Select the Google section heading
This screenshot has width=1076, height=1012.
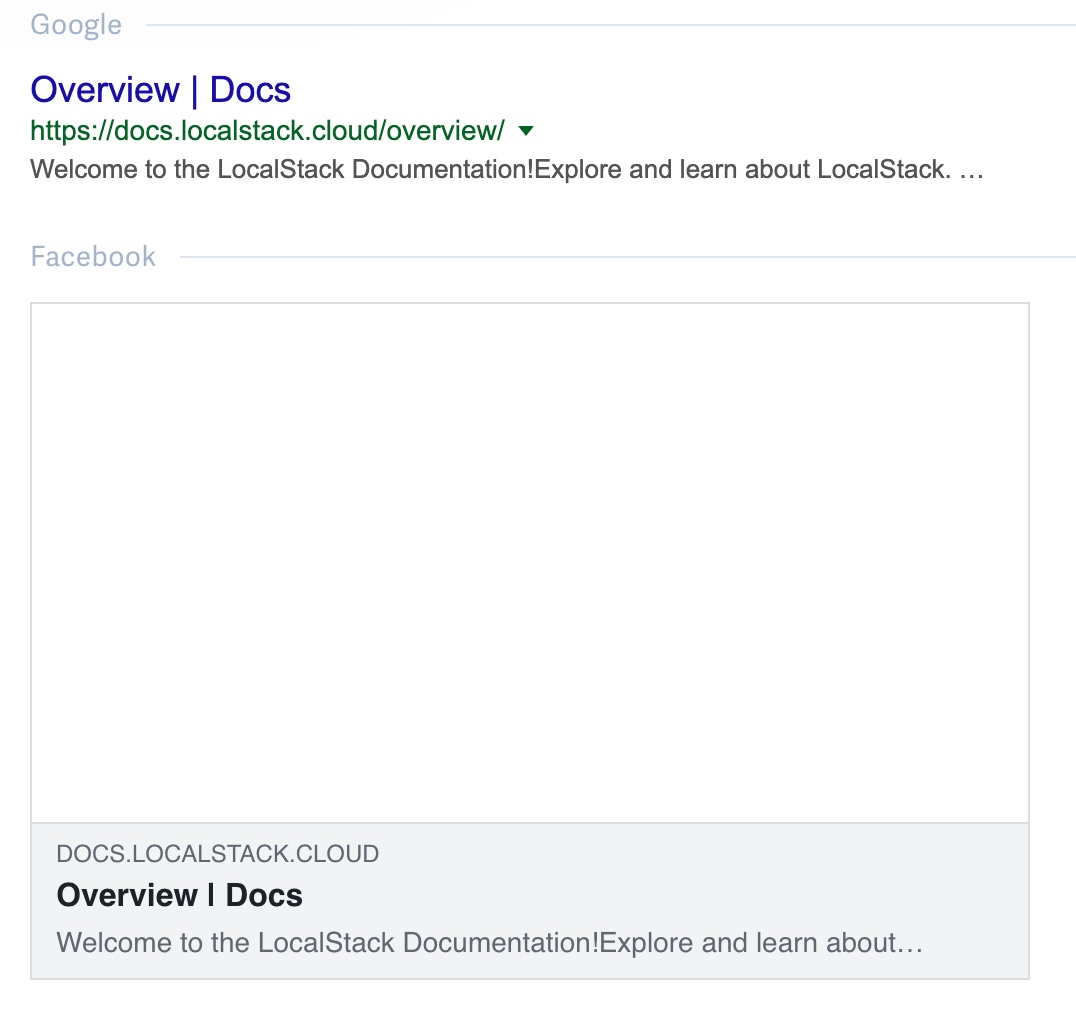click(x=75, y=24)
